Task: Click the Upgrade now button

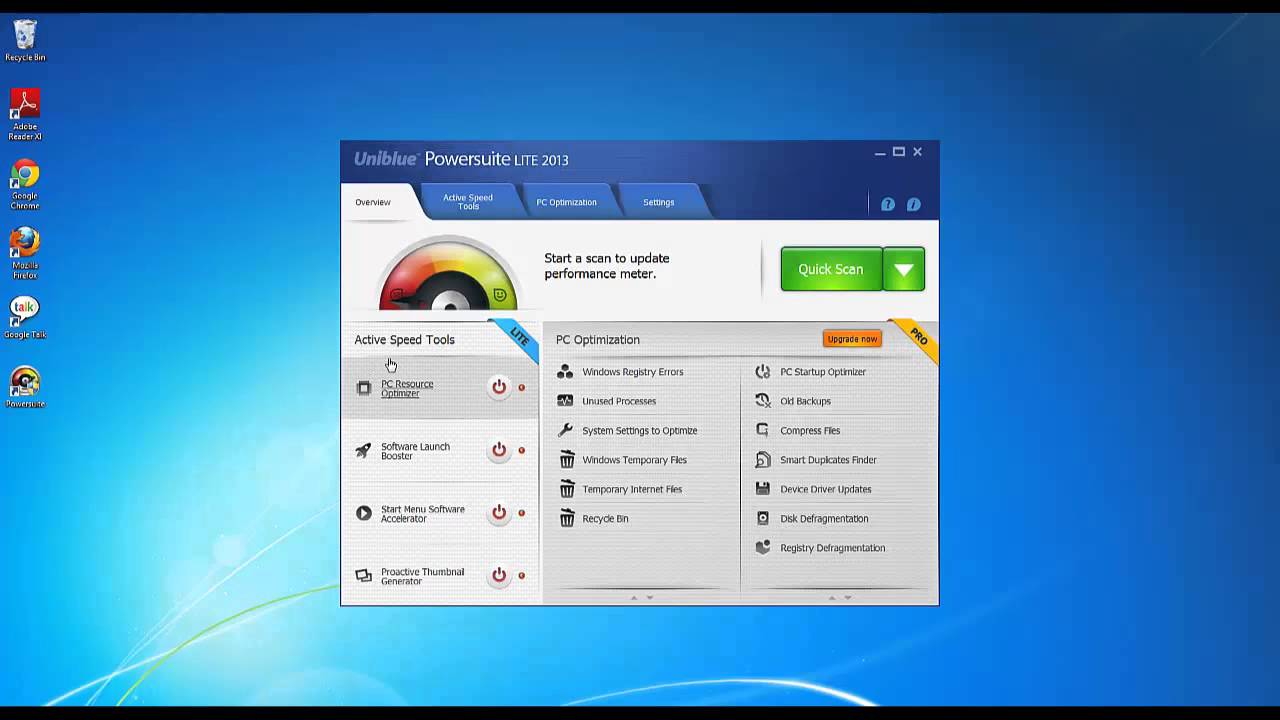Action: (852, 339)
